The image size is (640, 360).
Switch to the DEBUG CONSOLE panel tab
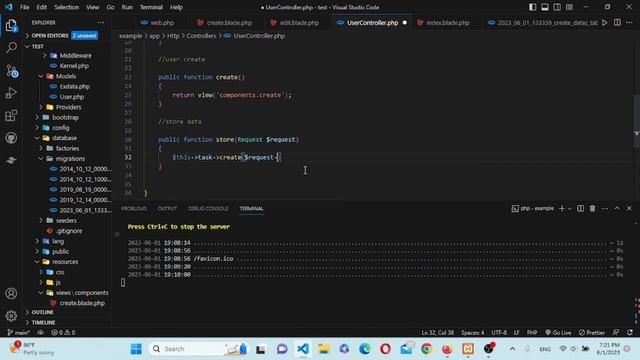pyautogui.click(x=208, y=209)
